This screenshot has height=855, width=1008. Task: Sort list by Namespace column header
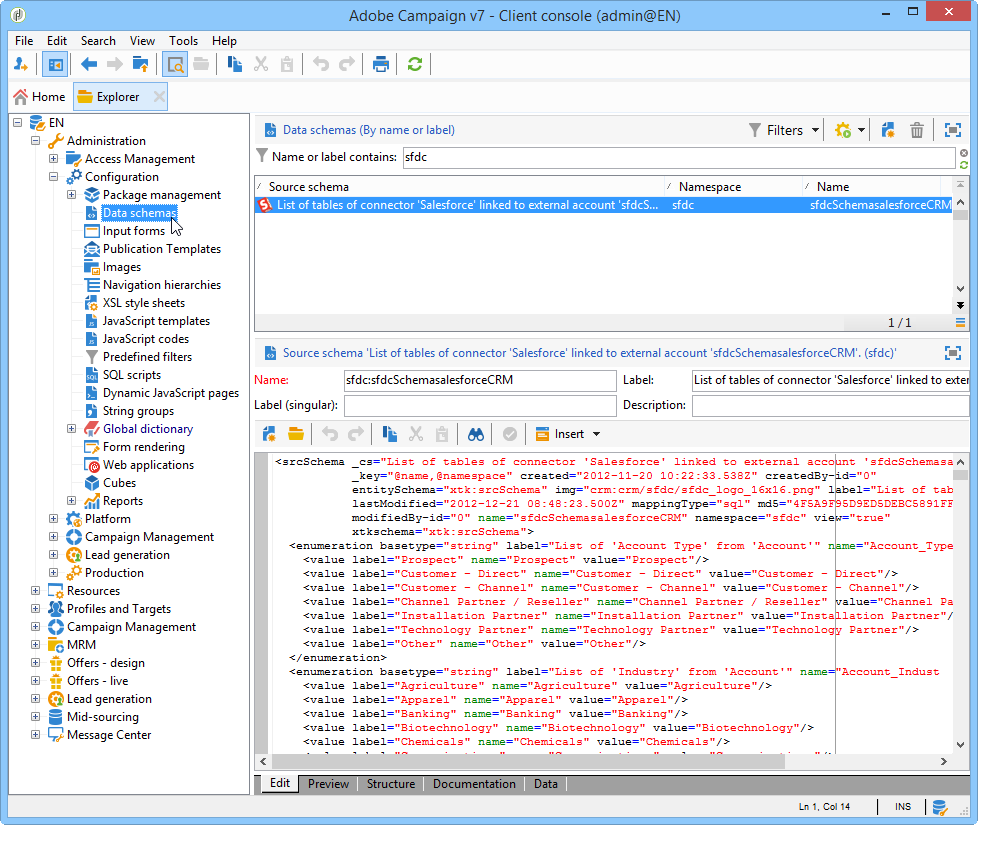coord(710,187)
